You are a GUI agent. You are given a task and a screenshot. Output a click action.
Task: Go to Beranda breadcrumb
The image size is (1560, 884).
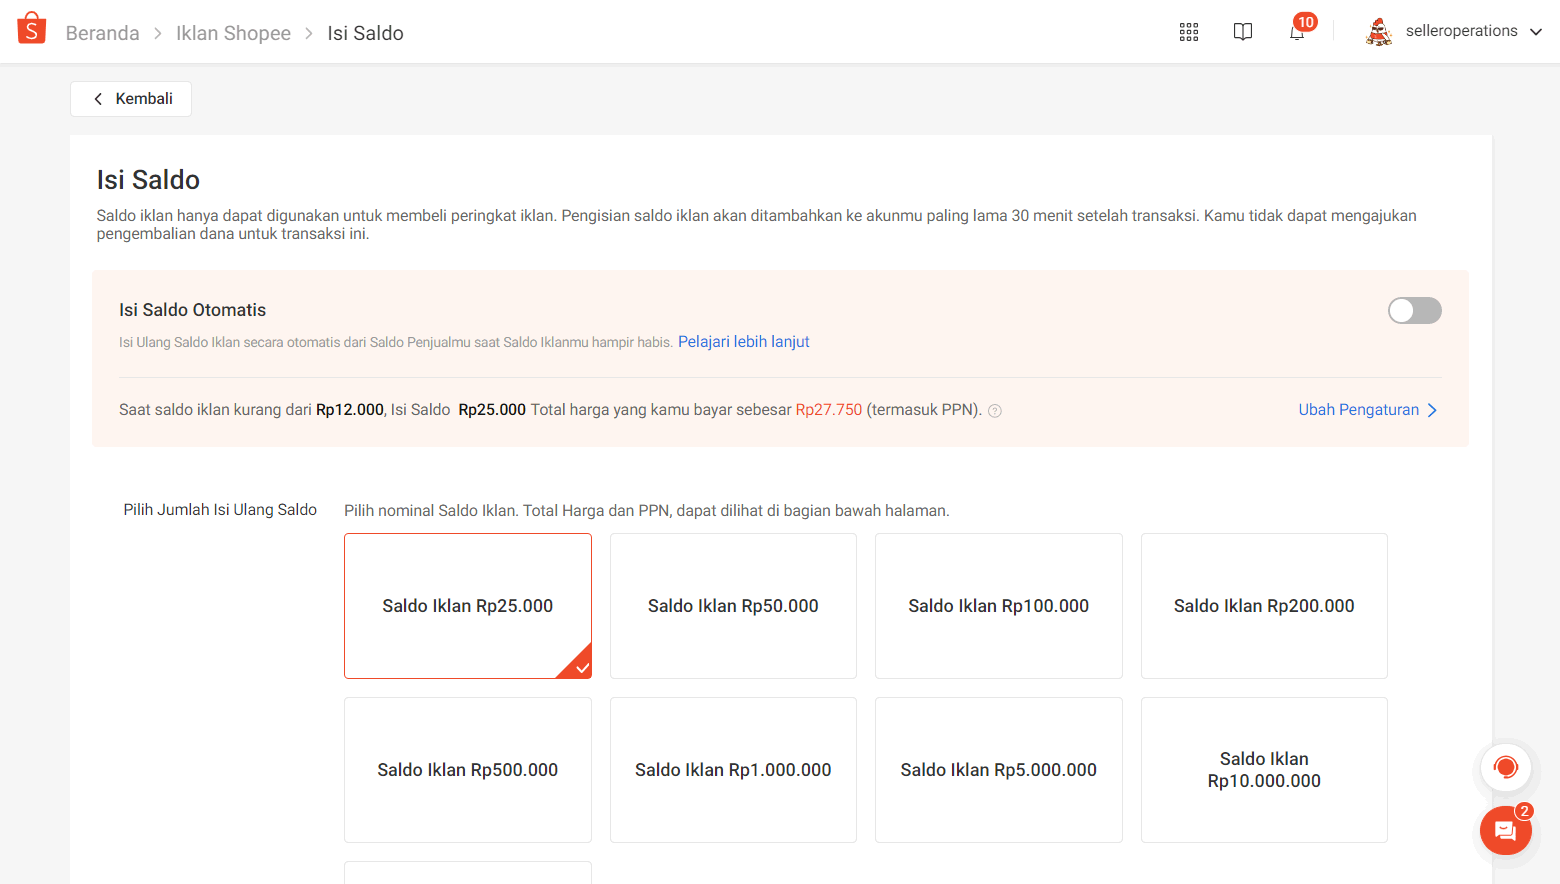coord(102,33)
